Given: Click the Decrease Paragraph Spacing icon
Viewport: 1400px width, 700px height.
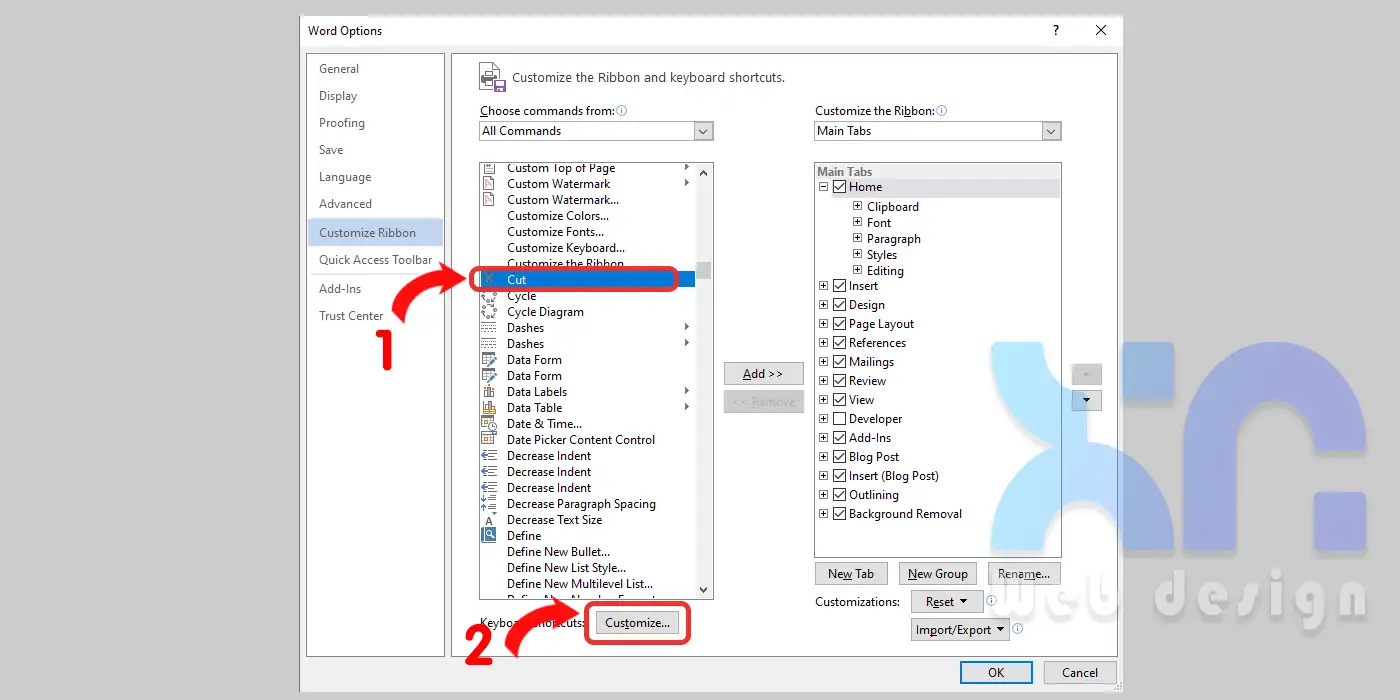Looking at the screenshot, I should pyautogui.click(x=489, y=504).
